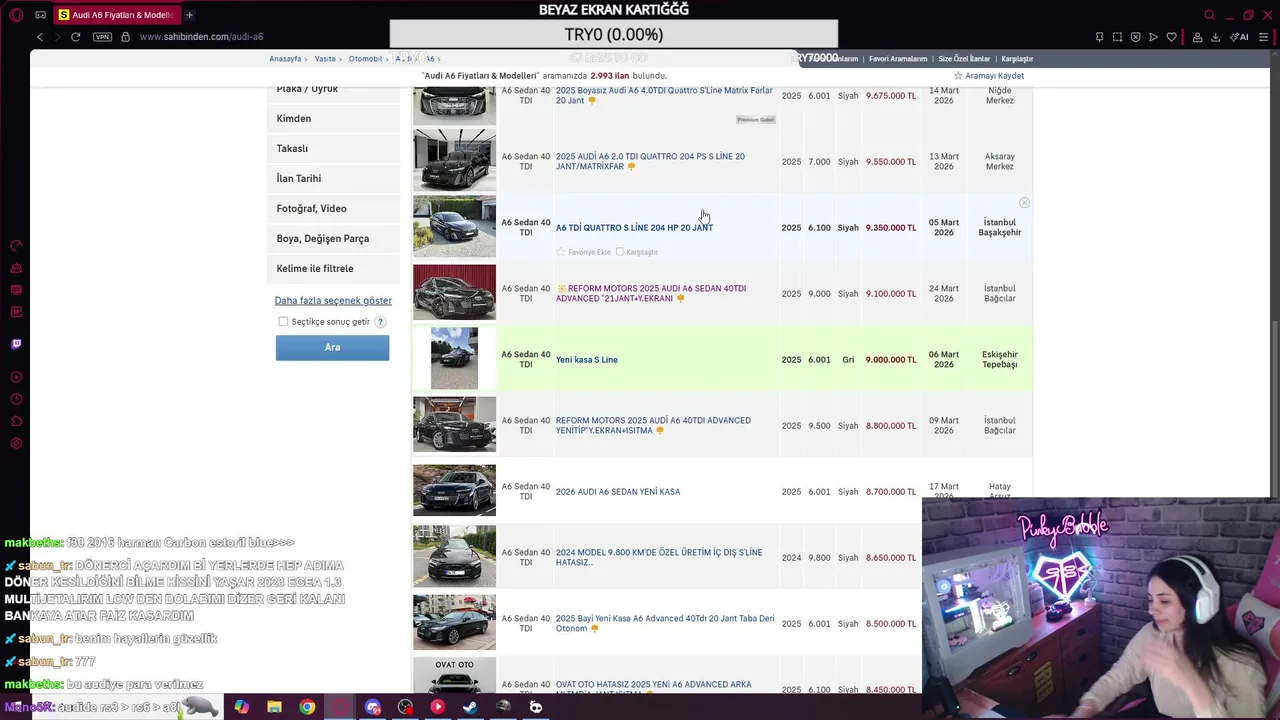This screenshot has width=1280, height=720.
Task: Expand the Boya, Değişen Parça filter
Action: tap(333, 239)
